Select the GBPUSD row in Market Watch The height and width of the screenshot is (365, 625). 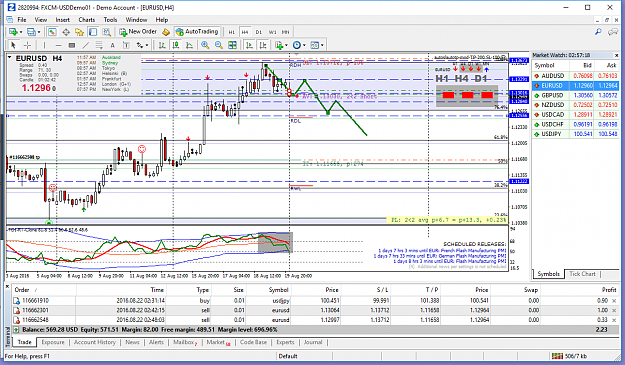[x=575, y=95]
